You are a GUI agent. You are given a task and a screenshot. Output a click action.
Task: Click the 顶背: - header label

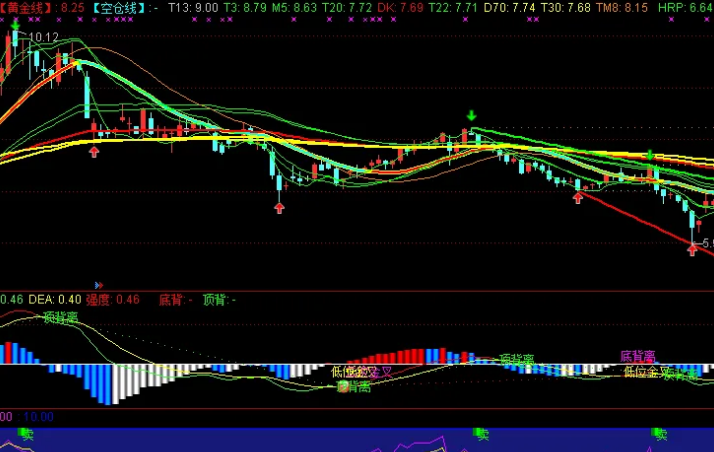[x=219, y=300]
